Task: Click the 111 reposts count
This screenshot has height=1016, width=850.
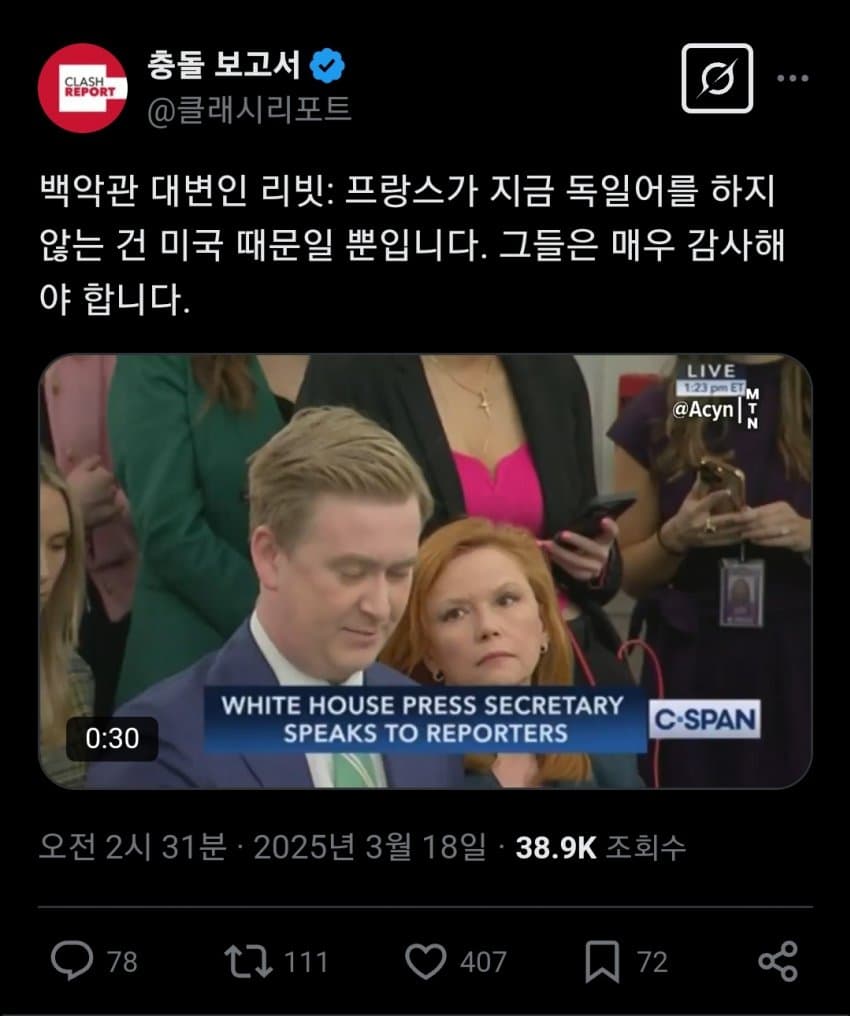Action: 306,962
